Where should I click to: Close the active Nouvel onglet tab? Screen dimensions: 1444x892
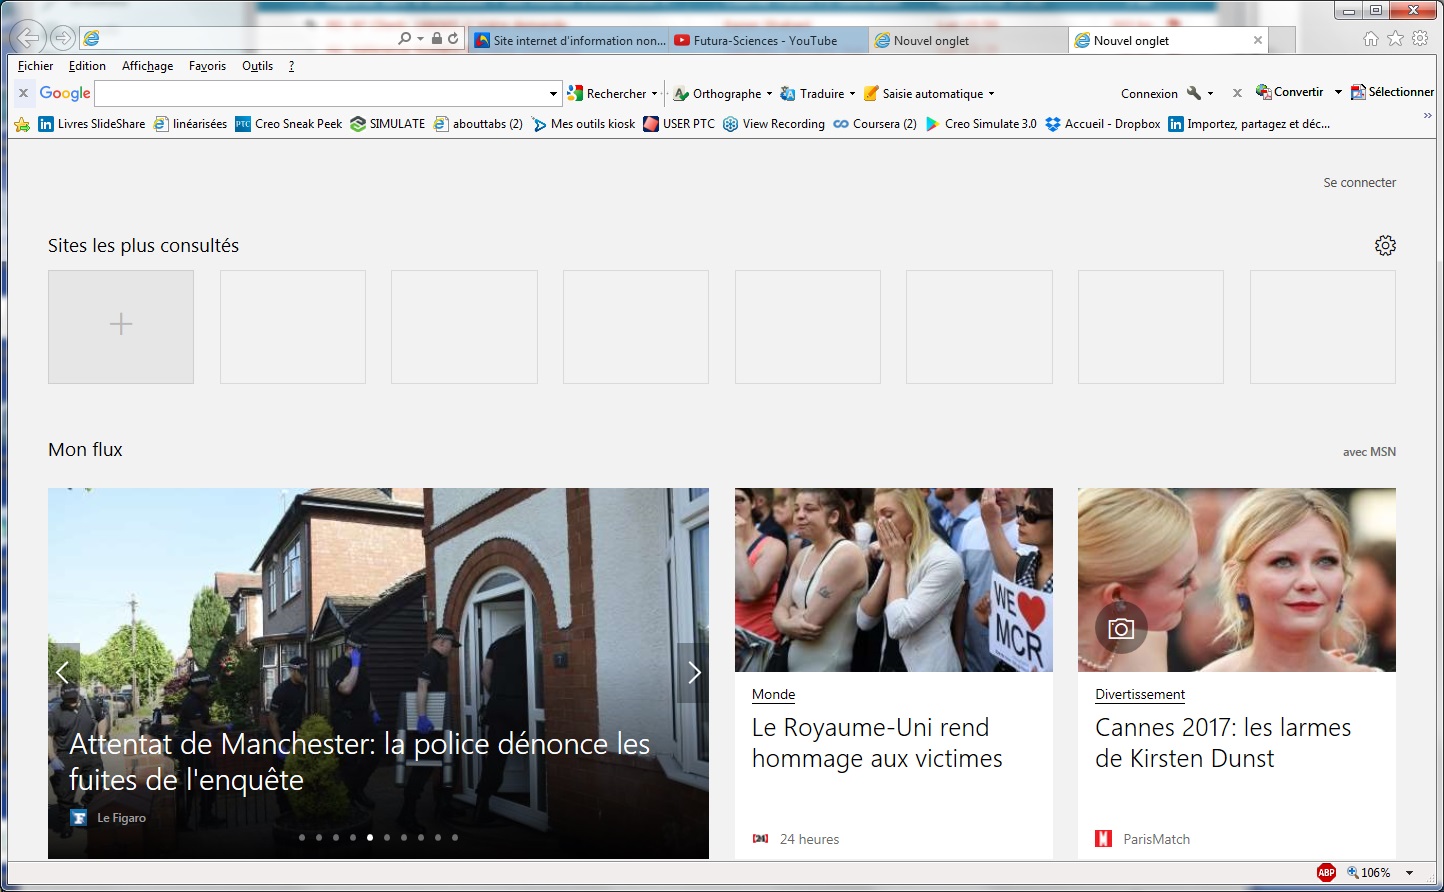pos(1258,40)
